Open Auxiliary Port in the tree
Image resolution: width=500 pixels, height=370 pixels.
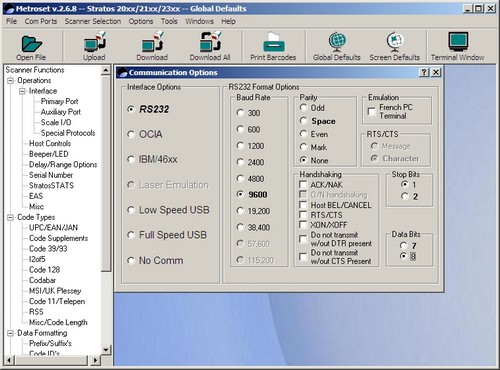(61, 112)
